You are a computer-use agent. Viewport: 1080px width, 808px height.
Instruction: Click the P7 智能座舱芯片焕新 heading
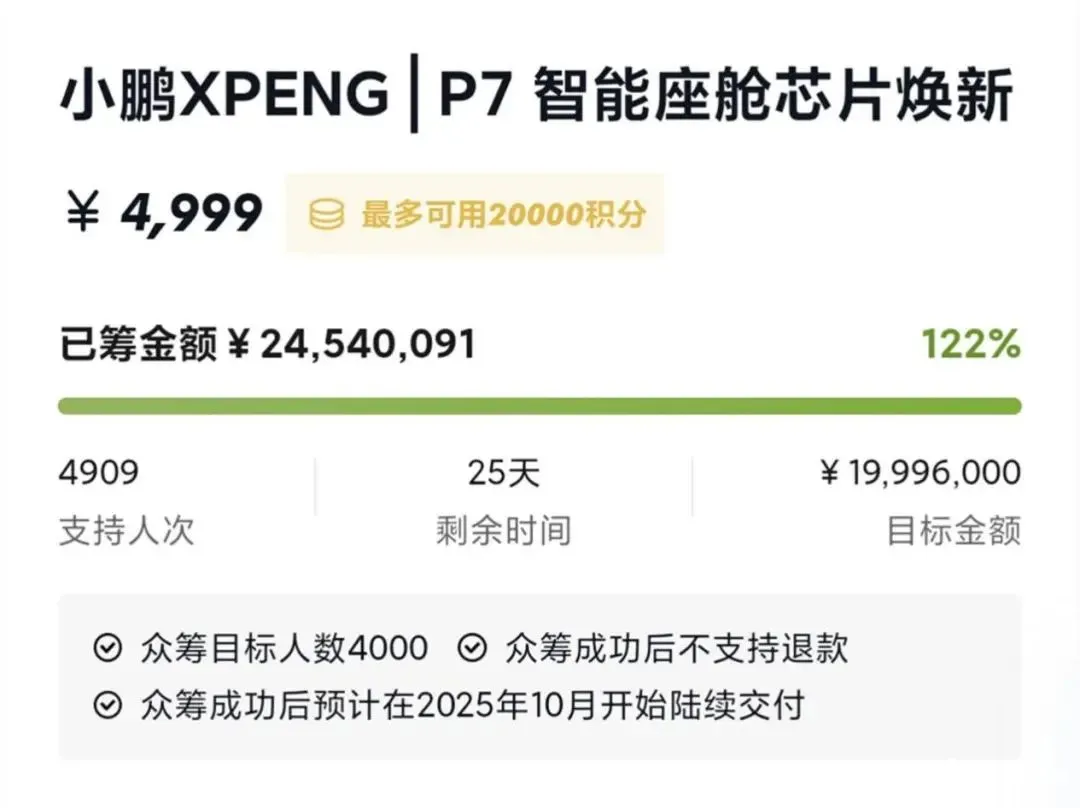point(725,98)
